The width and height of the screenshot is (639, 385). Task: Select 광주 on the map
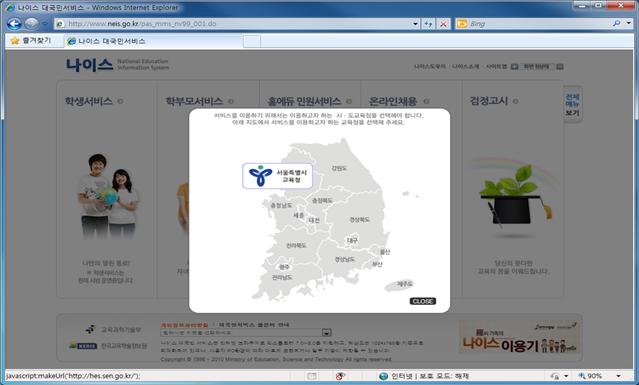(x=284, y=267)
